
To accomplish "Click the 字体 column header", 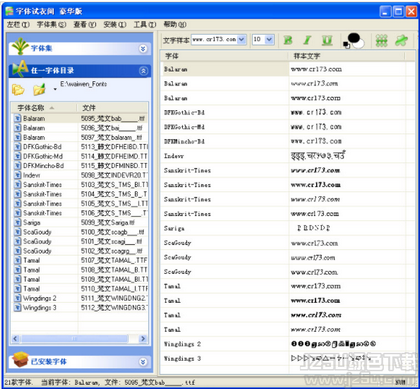I will pos(224,56).
